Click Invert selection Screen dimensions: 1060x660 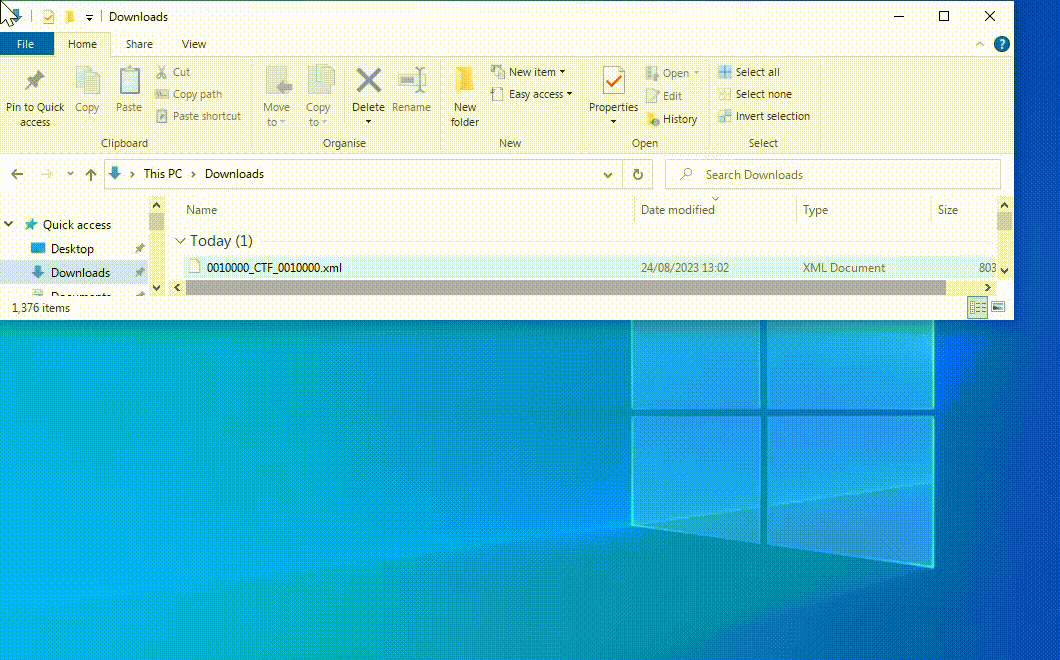click(x=763, y=116)
